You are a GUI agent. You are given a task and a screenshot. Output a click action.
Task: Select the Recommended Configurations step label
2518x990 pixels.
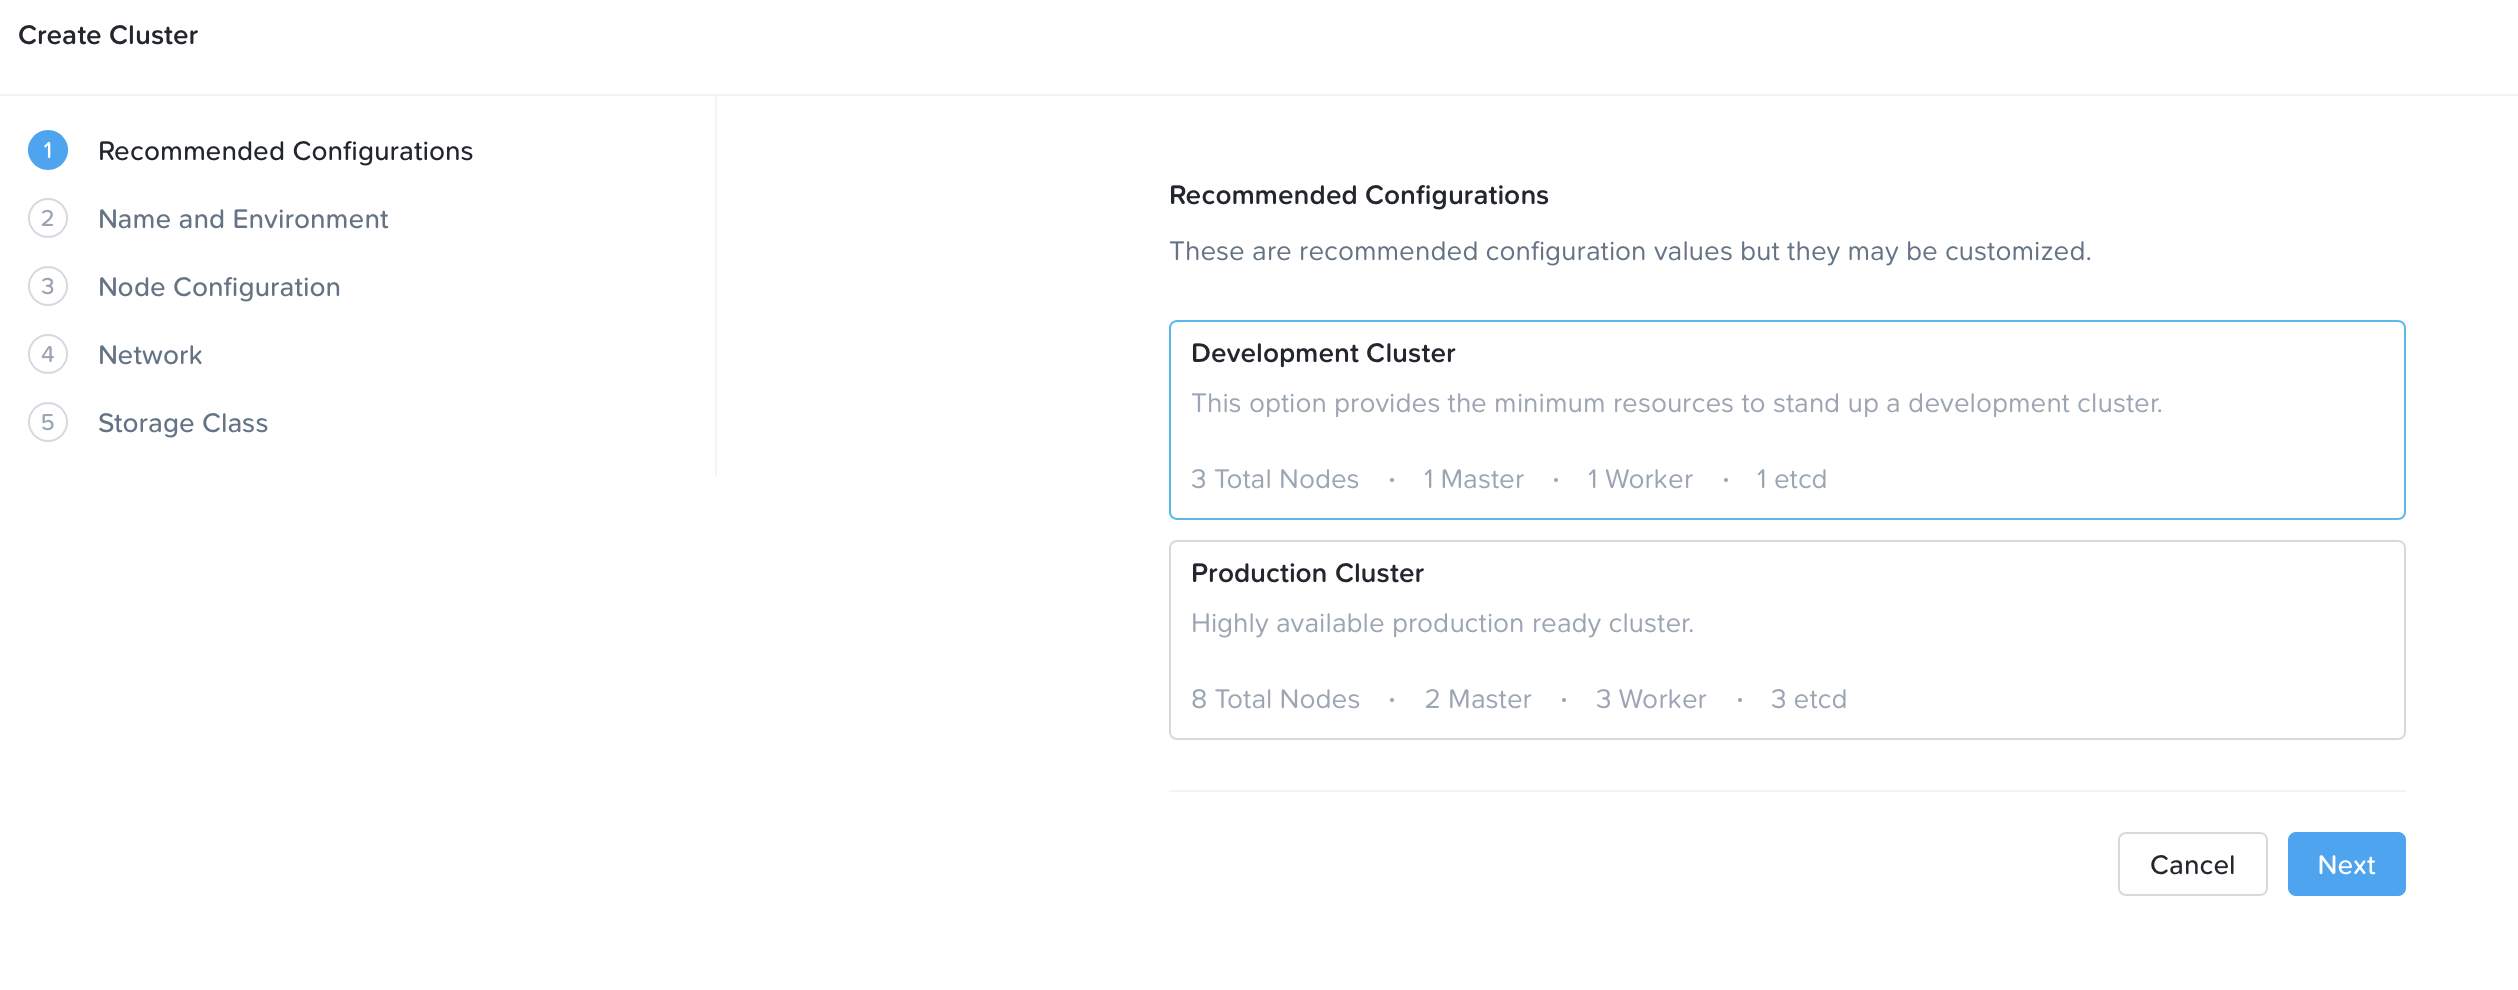click(x=285, y=151)
